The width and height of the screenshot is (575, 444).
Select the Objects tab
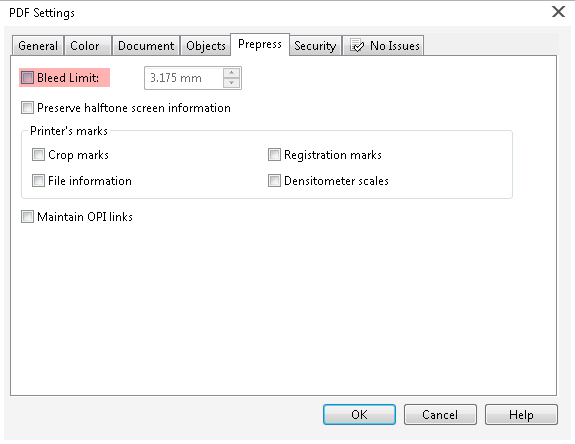[205, 46]
